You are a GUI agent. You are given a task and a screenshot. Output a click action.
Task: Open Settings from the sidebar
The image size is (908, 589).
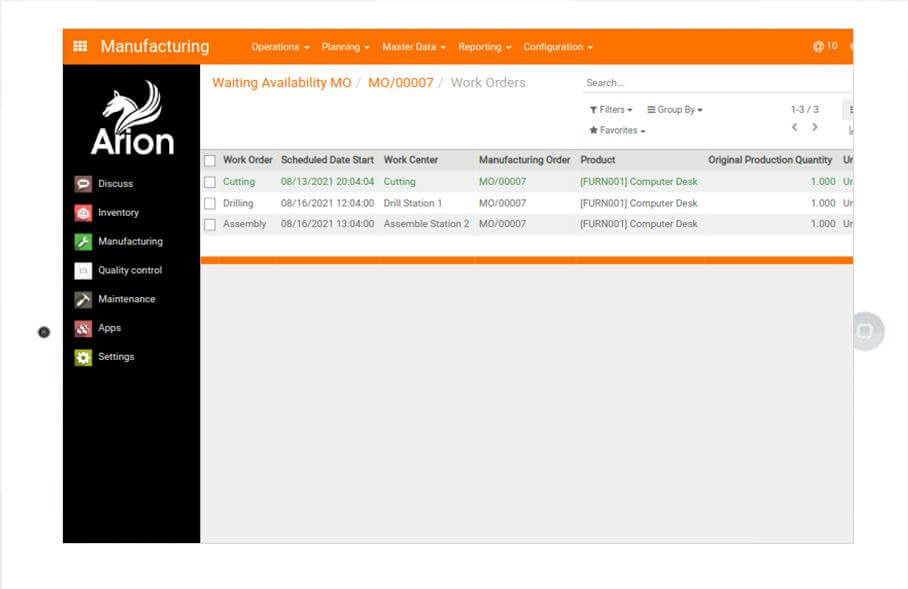116,357
